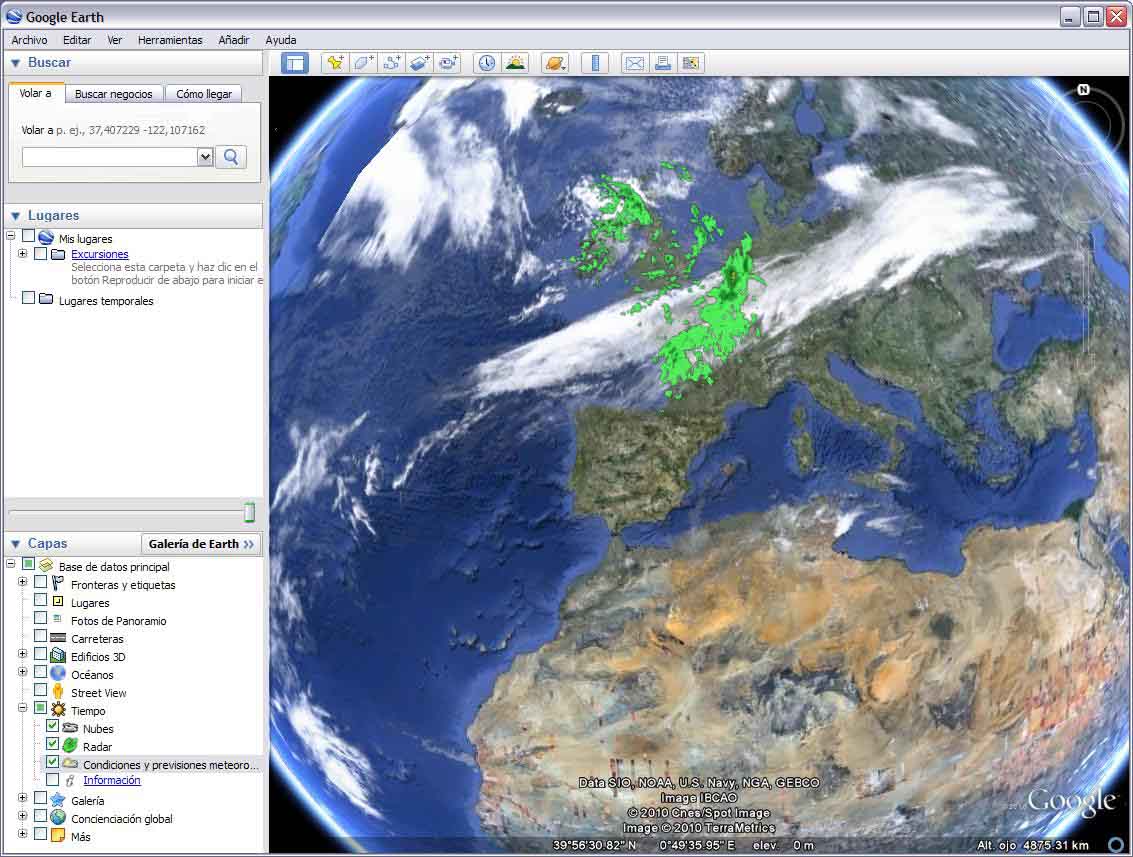The width and height of the screenshot is (1133, 857).
Task: Switch to Buscar negocios tab
Action: (x=113, y=94)
